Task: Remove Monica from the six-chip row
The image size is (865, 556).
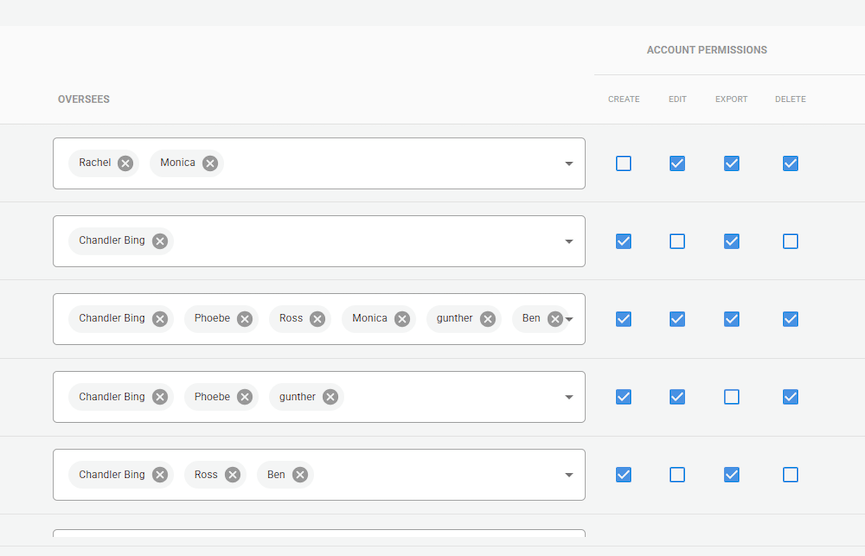Action: tap(402, 319)
